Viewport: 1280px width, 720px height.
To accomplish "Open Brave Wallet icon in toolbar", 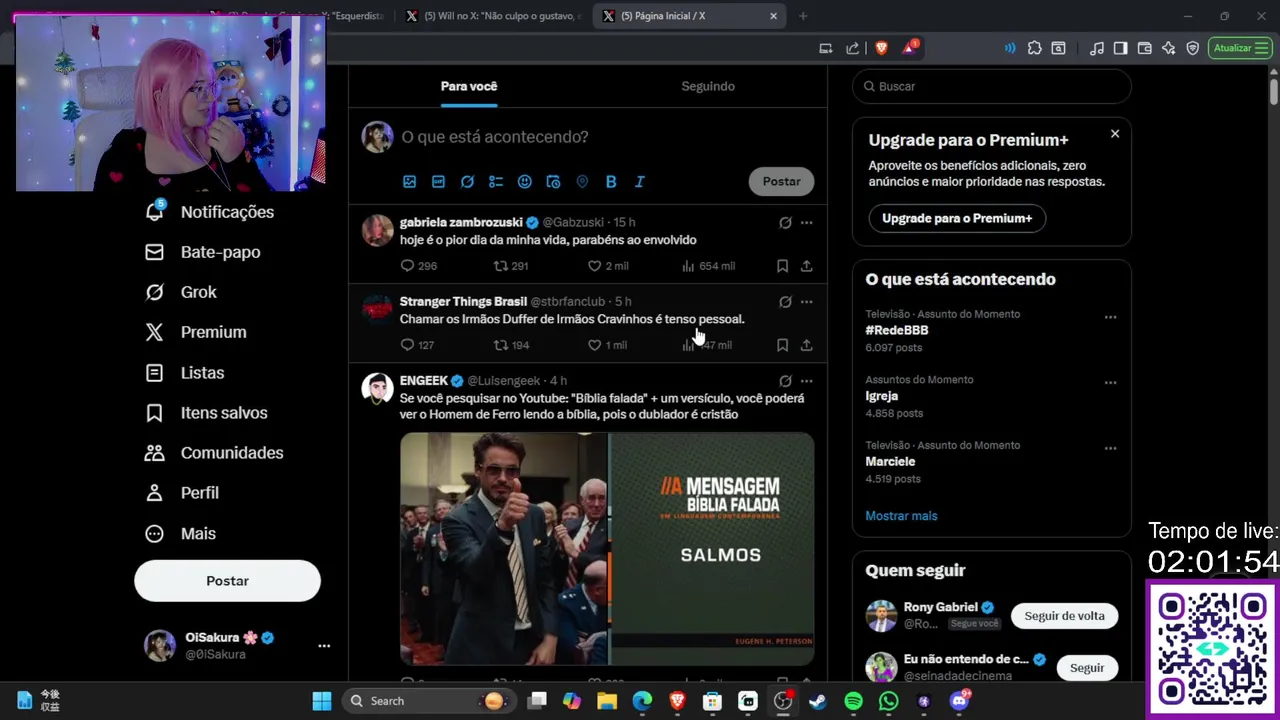I will 1144,48.
